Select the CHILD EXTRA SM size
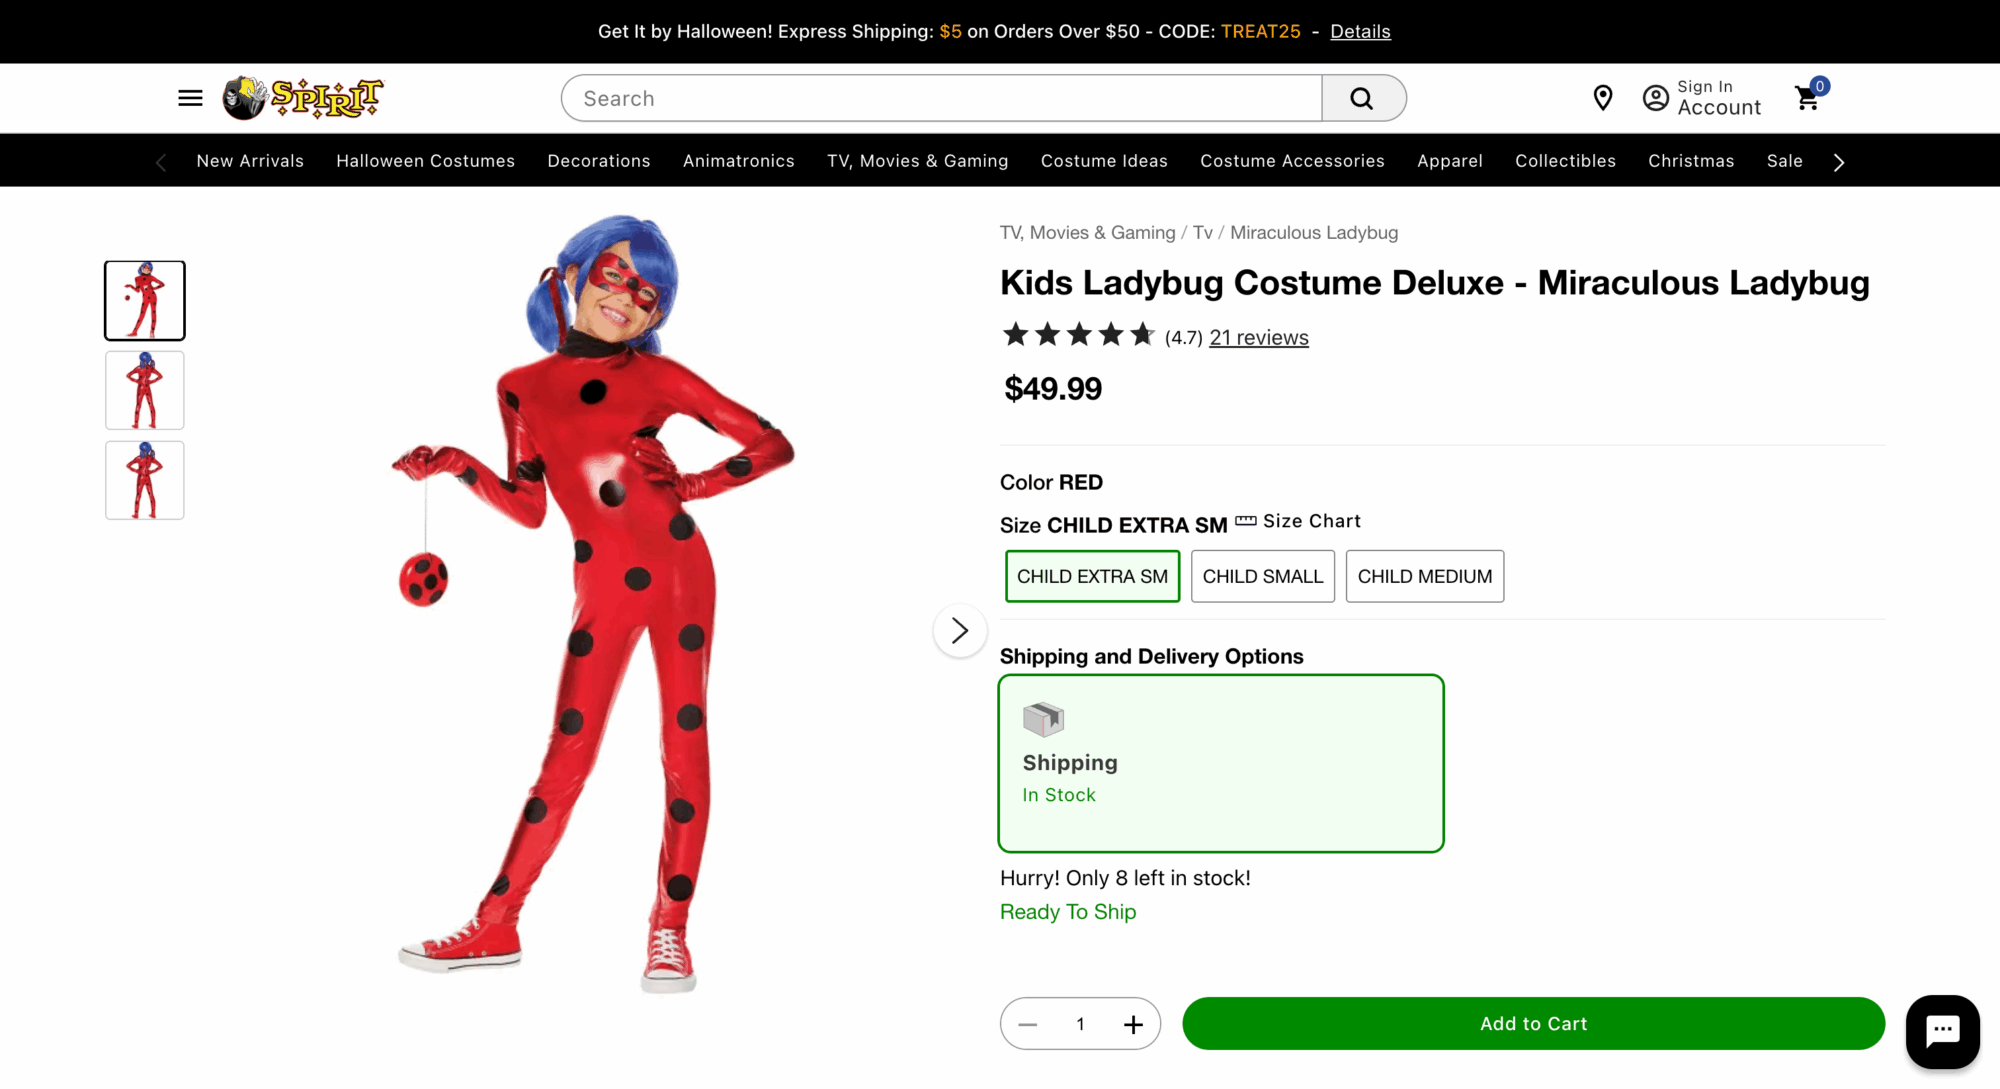This screenshot has width=2000, height=1089. point(1092,577)
